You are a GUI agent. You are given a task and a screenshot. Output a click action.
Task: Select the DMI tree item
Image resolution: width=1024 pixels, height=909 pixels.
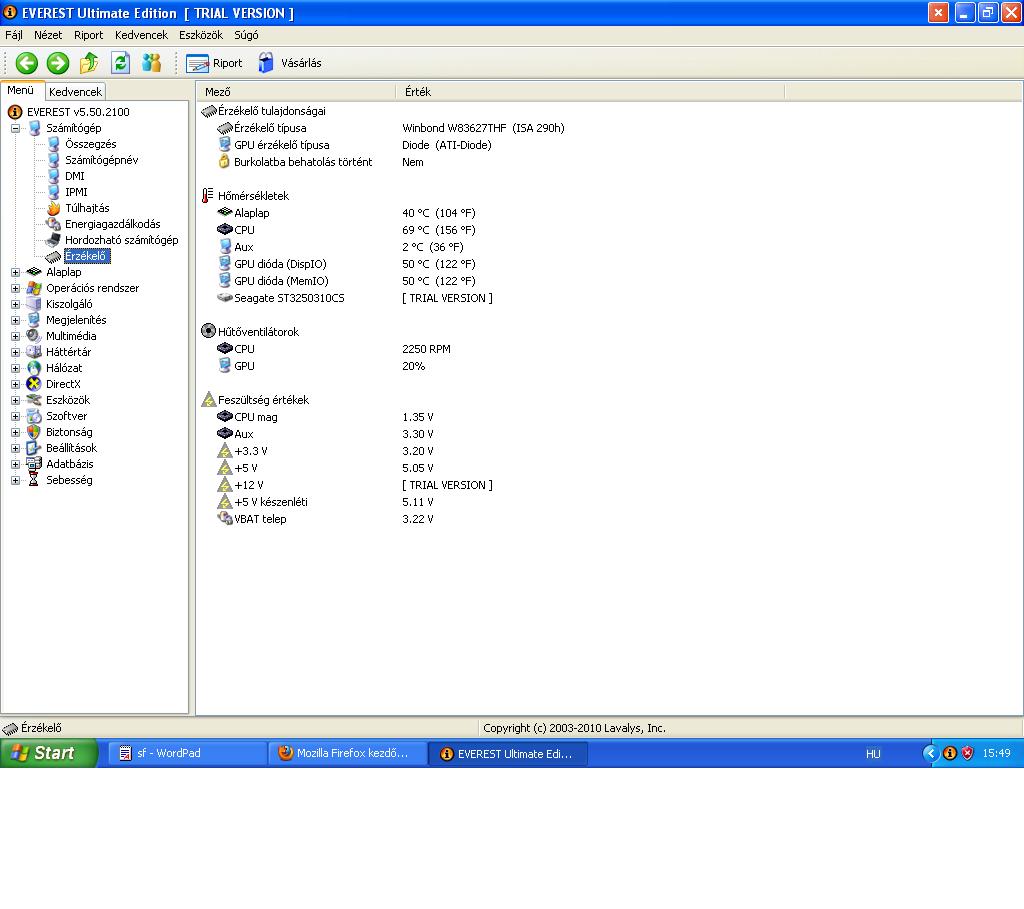click(74, 176)
